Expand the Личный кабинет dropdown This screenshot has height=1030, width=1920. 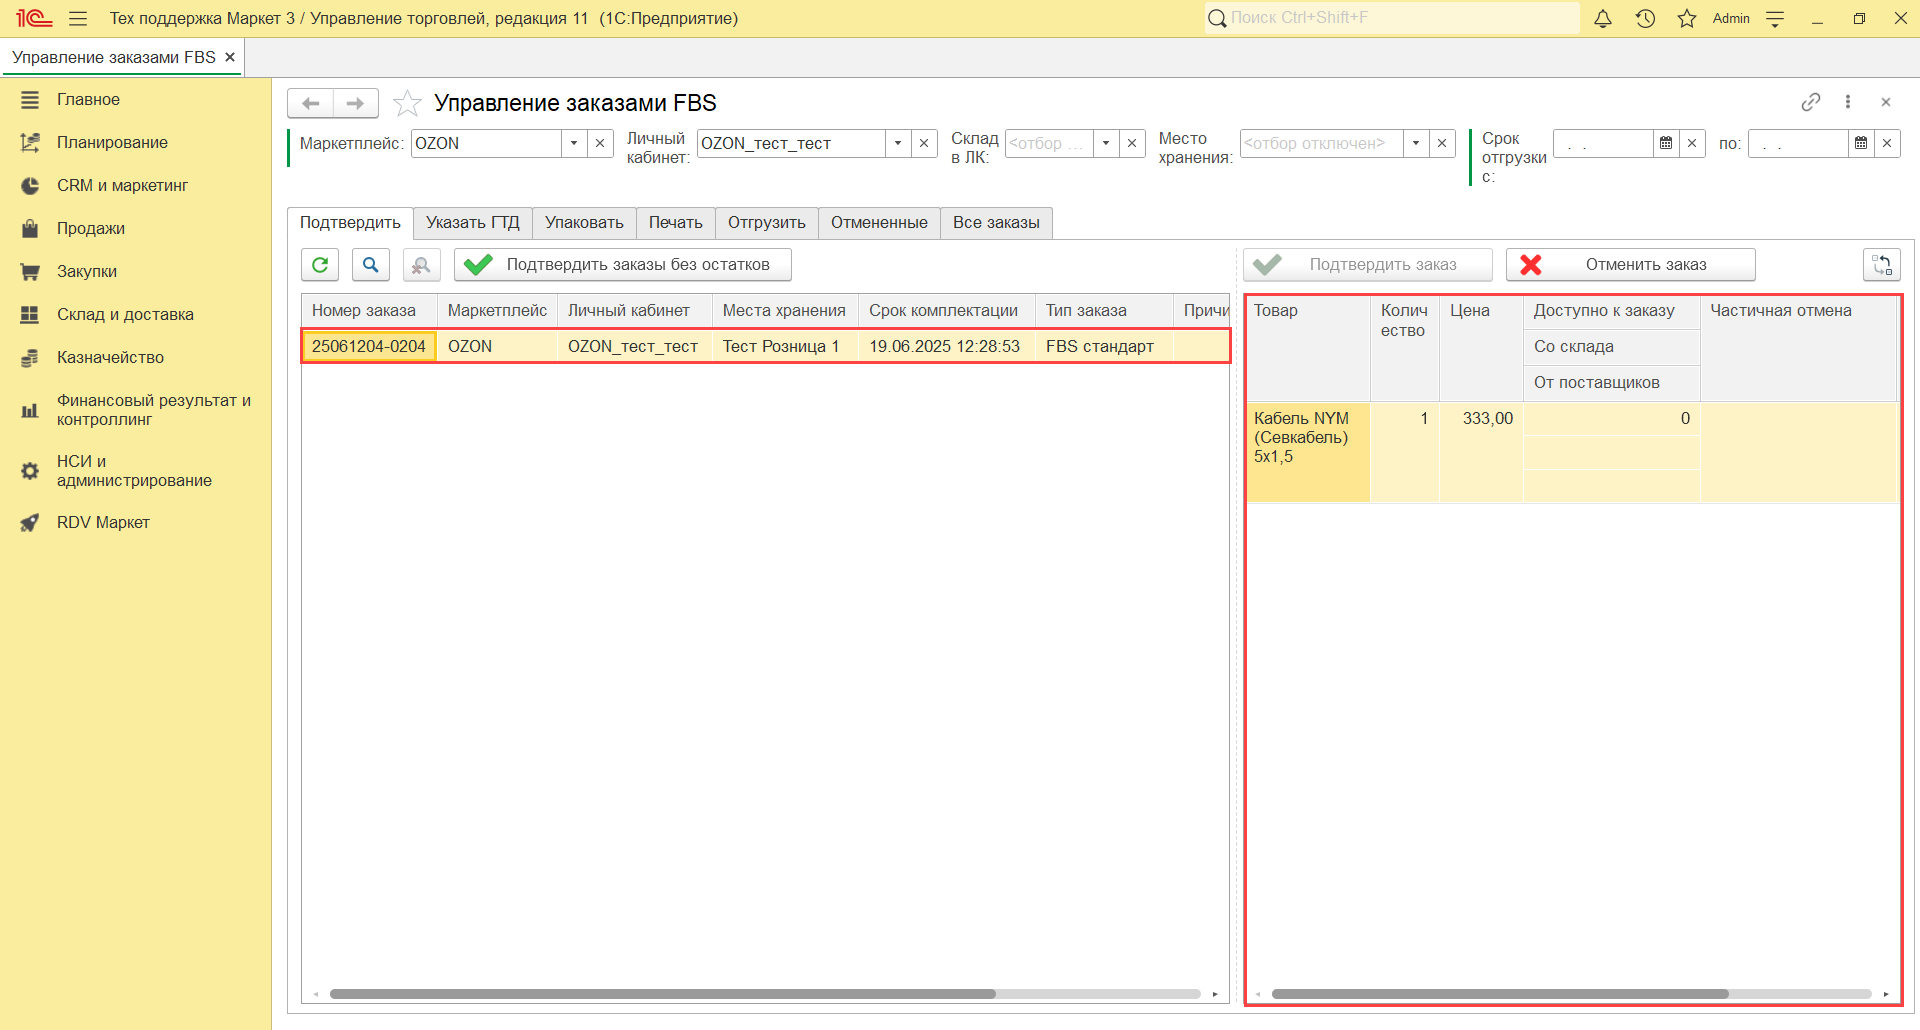click(x=898, y=143)
